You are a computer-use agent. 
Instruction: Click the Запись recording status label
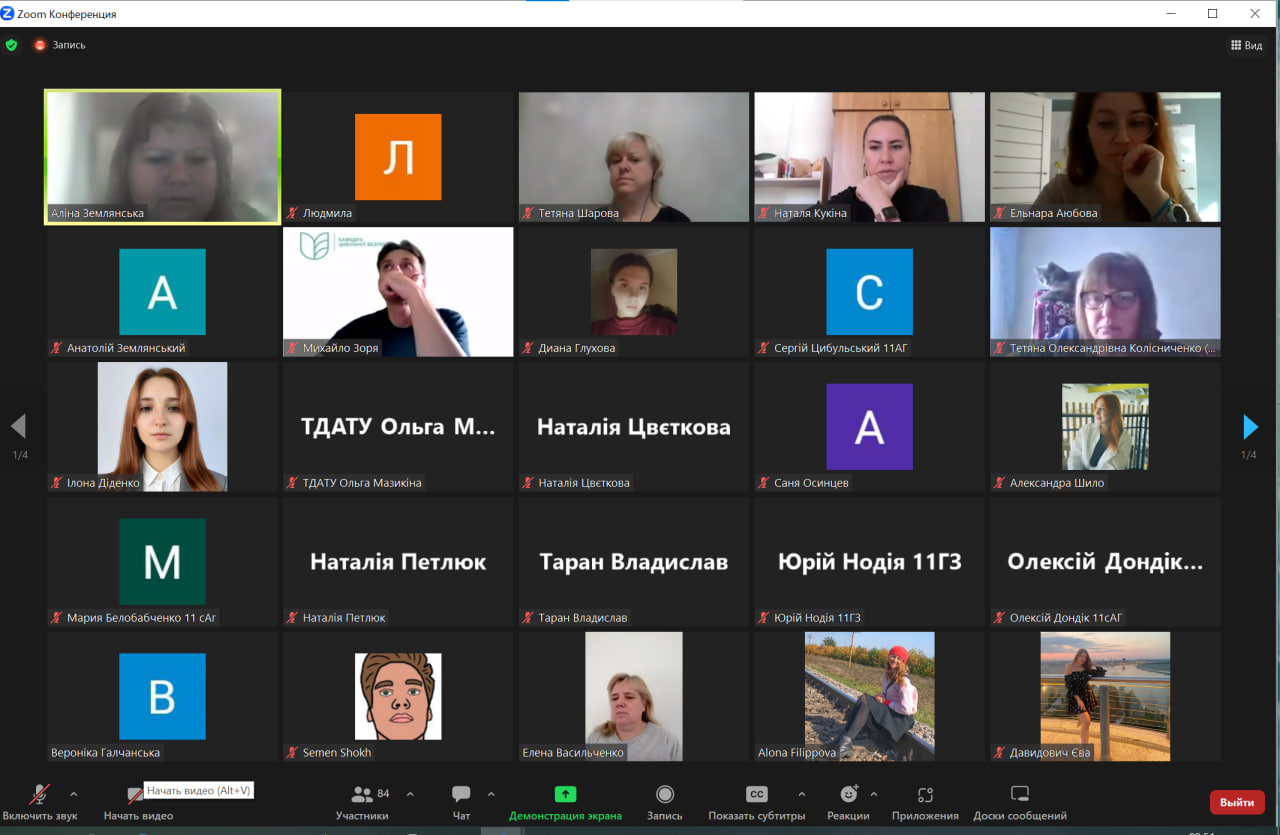69,45
